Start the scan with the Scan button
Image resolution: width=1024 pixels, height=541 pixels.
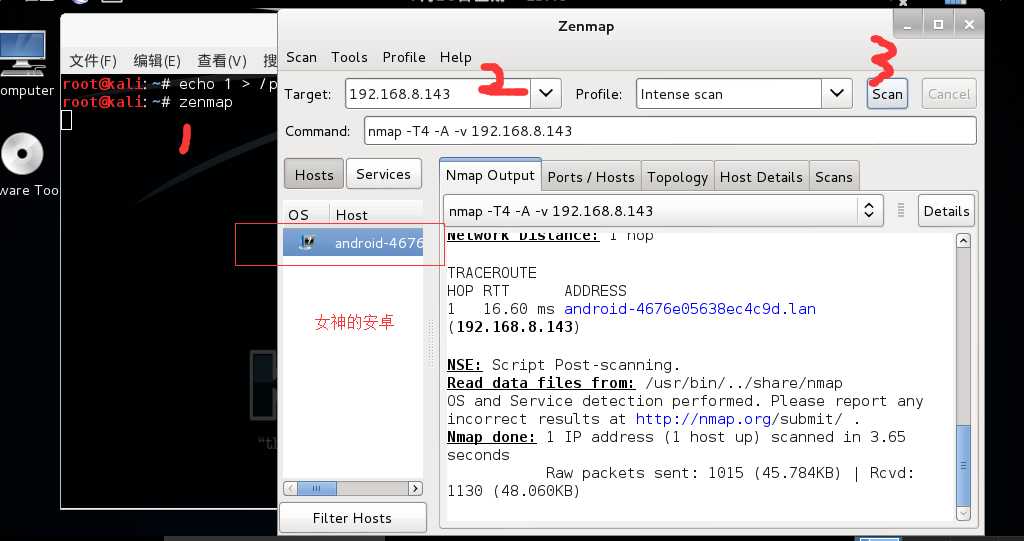coord(888,94)
